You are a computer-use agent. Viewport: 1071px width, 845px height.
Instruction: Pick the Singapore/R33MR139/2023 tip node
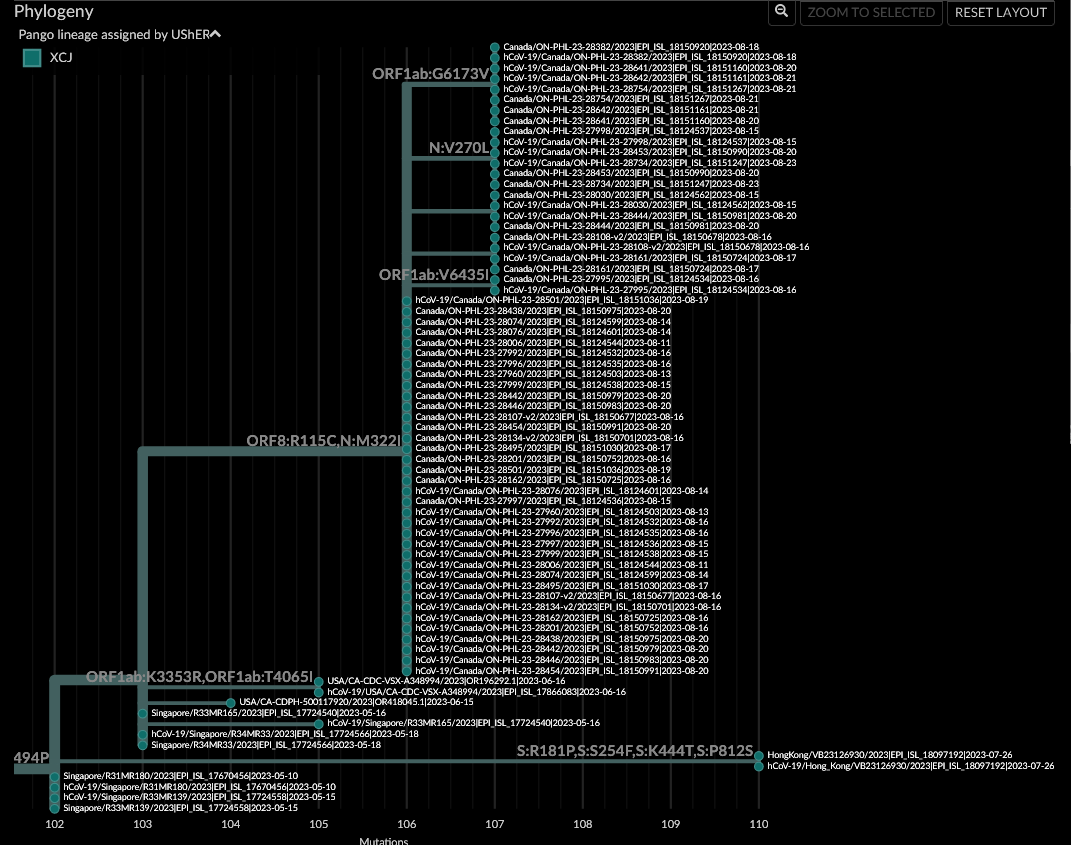[x=55, y=809]
